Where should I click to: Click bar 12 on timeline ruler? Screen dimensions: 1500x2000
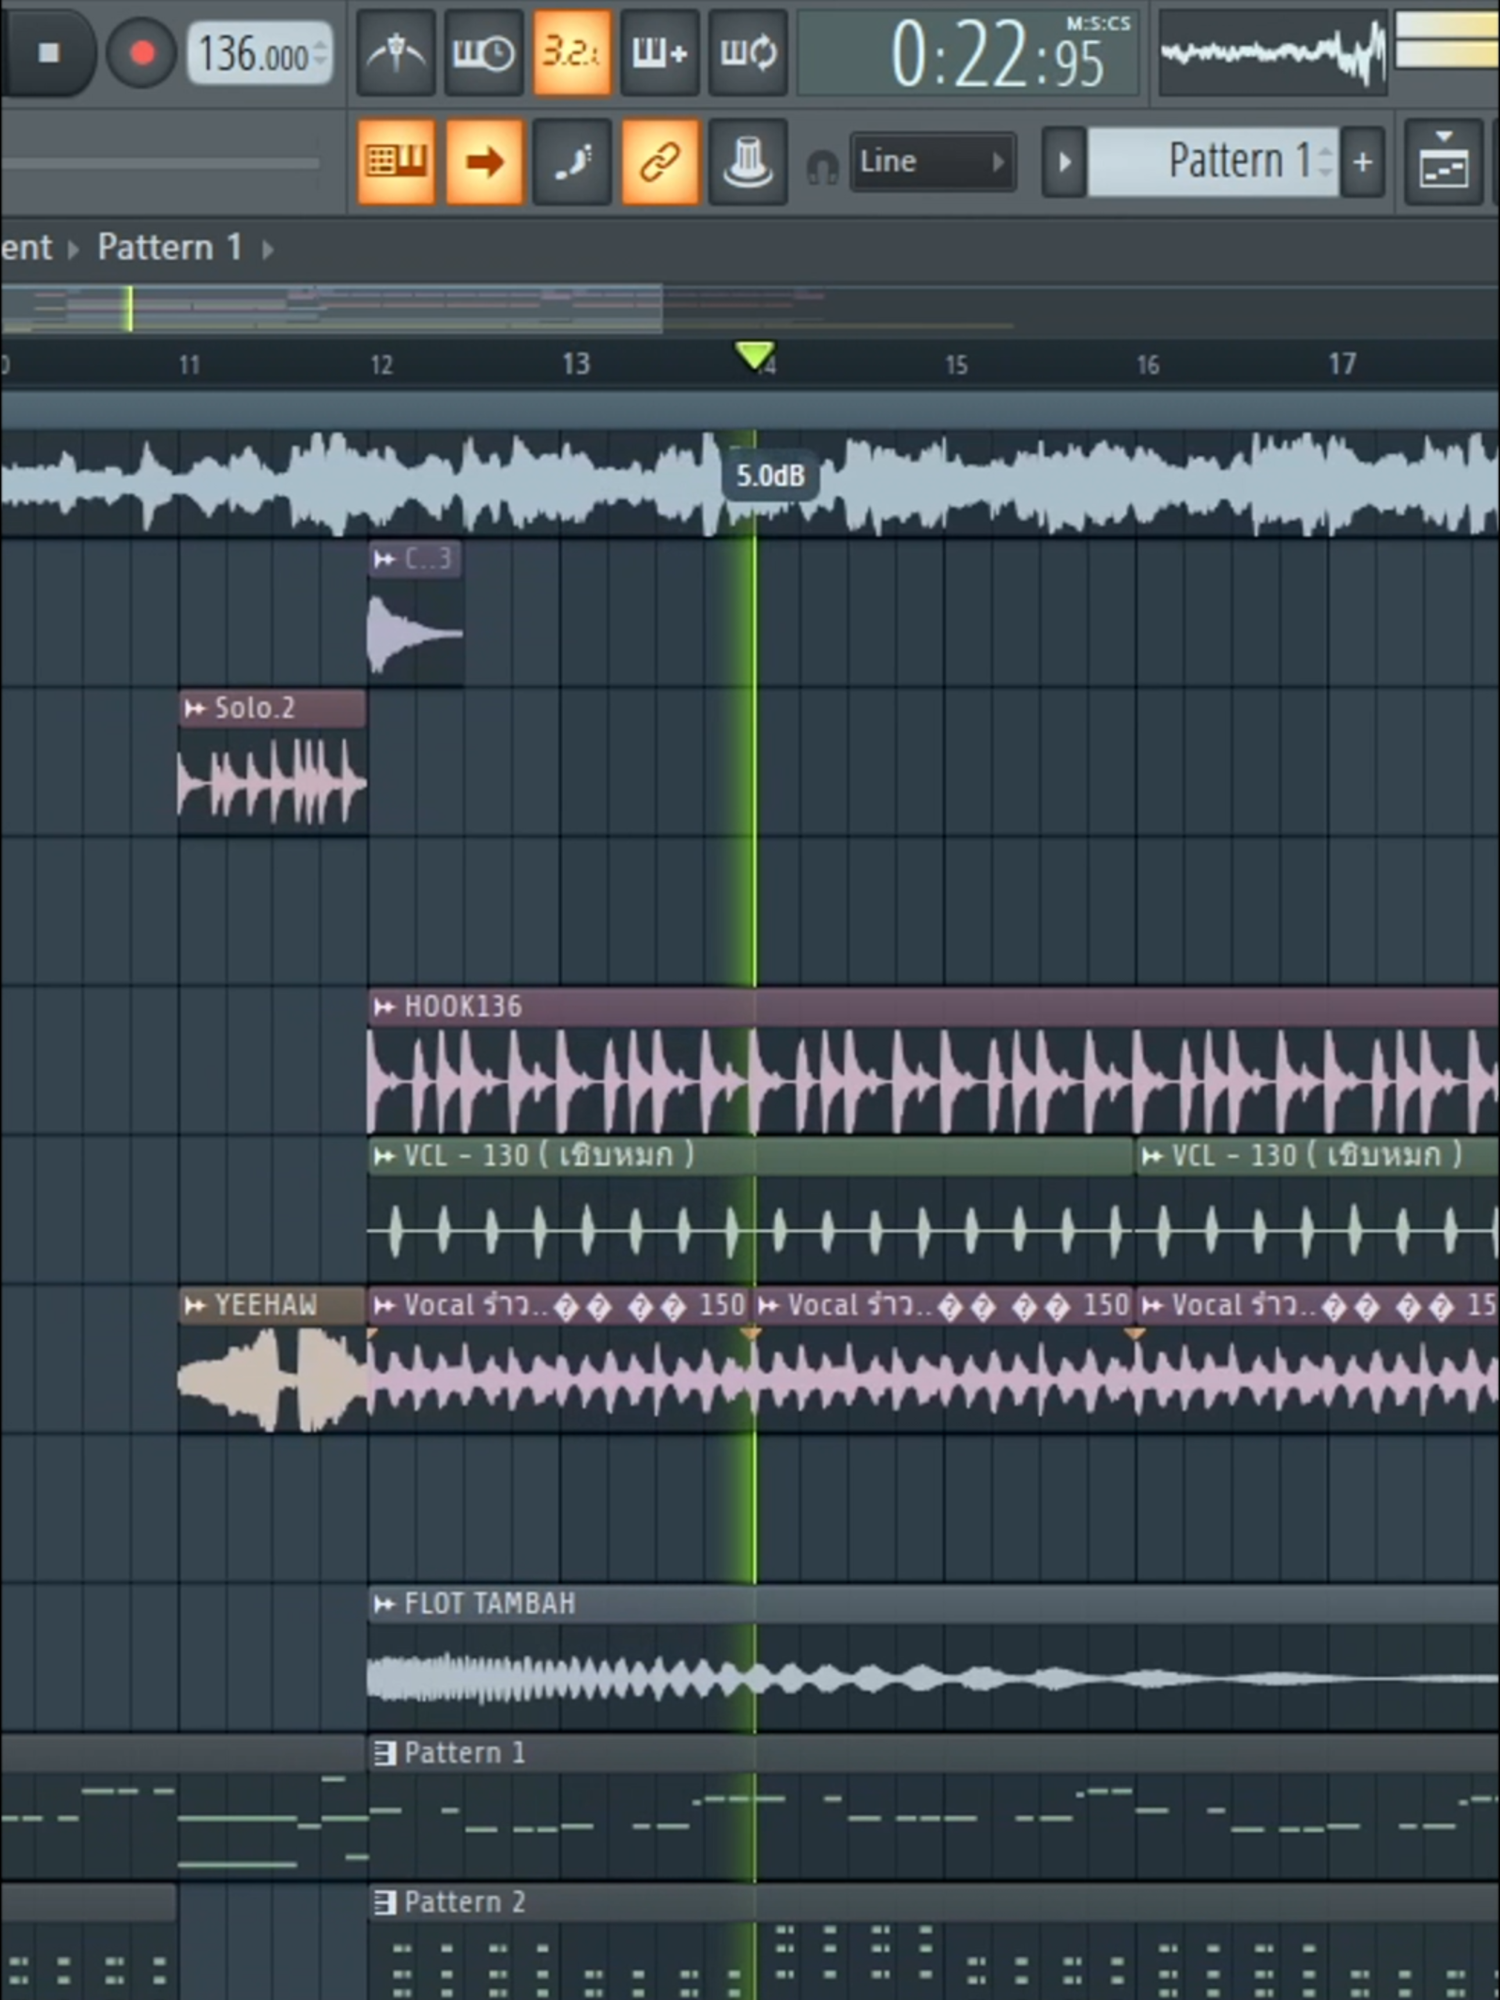pyautogui.click(x=381, y=365)
